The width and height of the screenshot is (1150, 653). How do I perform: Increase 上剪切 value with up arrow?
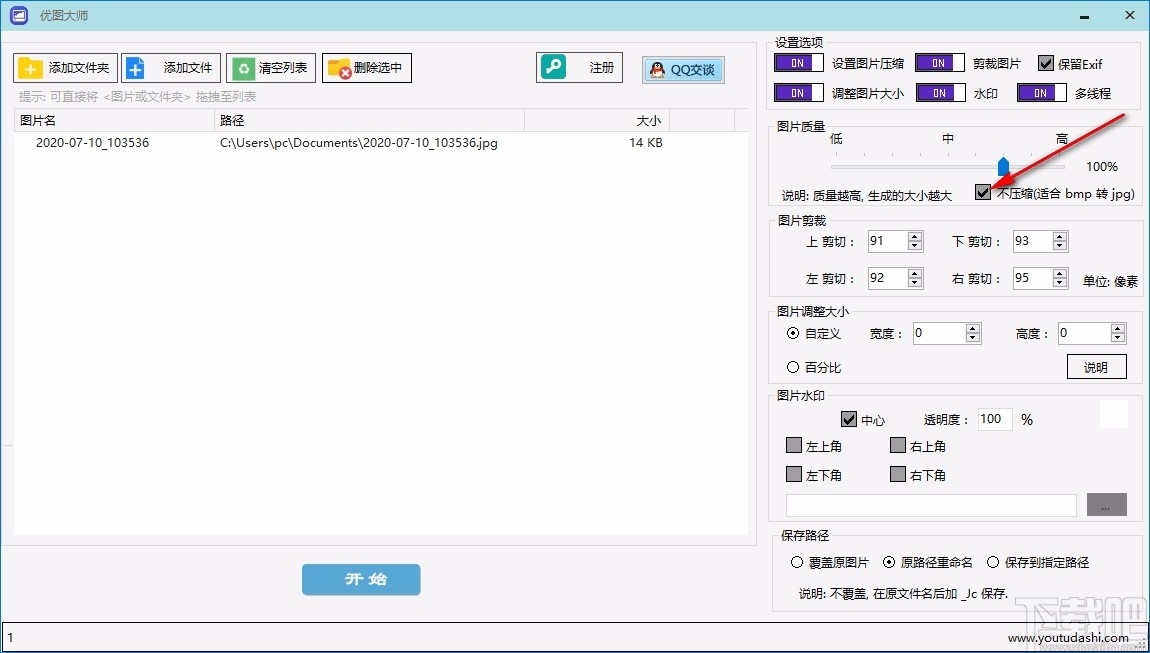pos(916,235)
